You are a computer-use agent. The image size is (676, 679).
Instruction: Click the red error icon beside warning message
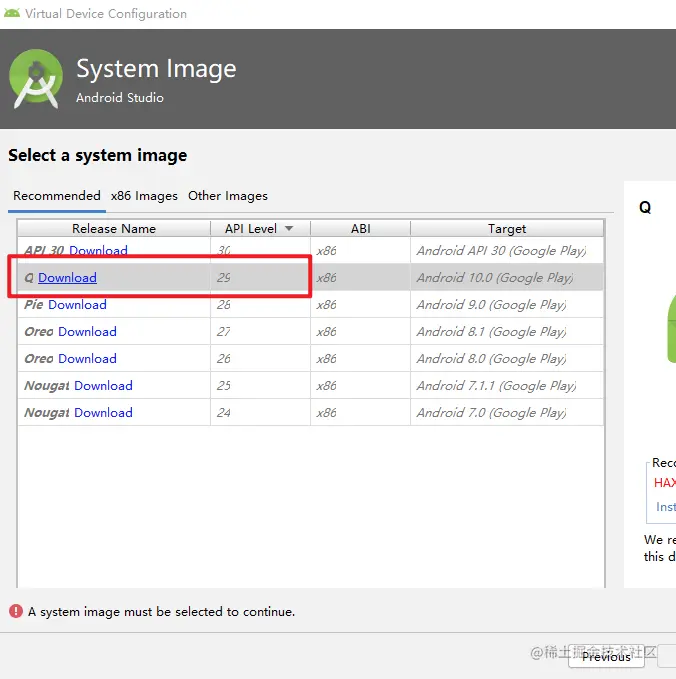[x=16, y=611]
